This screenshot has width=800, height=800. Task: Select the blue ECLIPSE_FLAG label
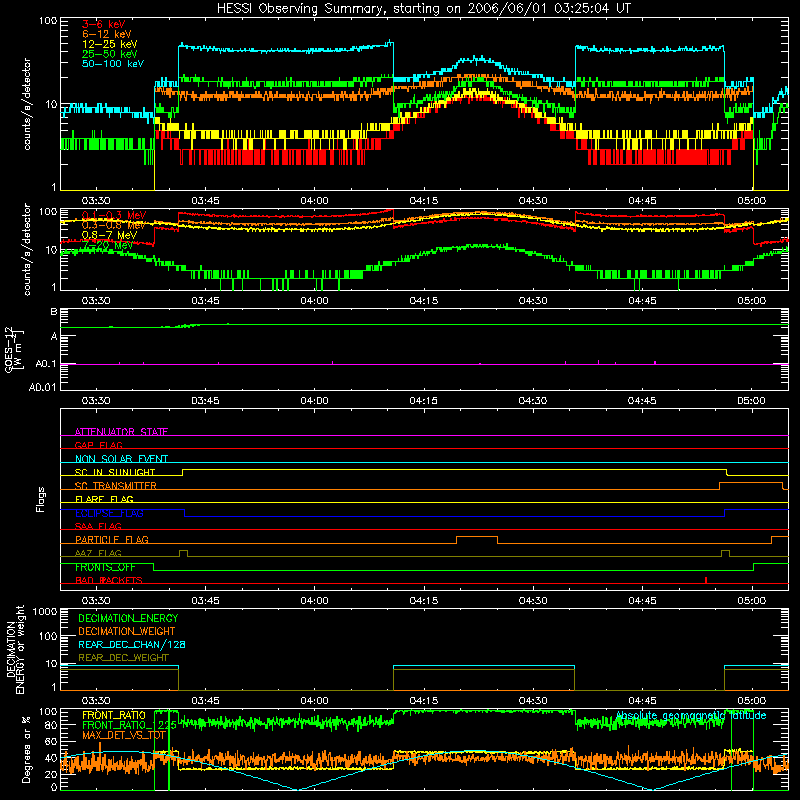[109, 513]
